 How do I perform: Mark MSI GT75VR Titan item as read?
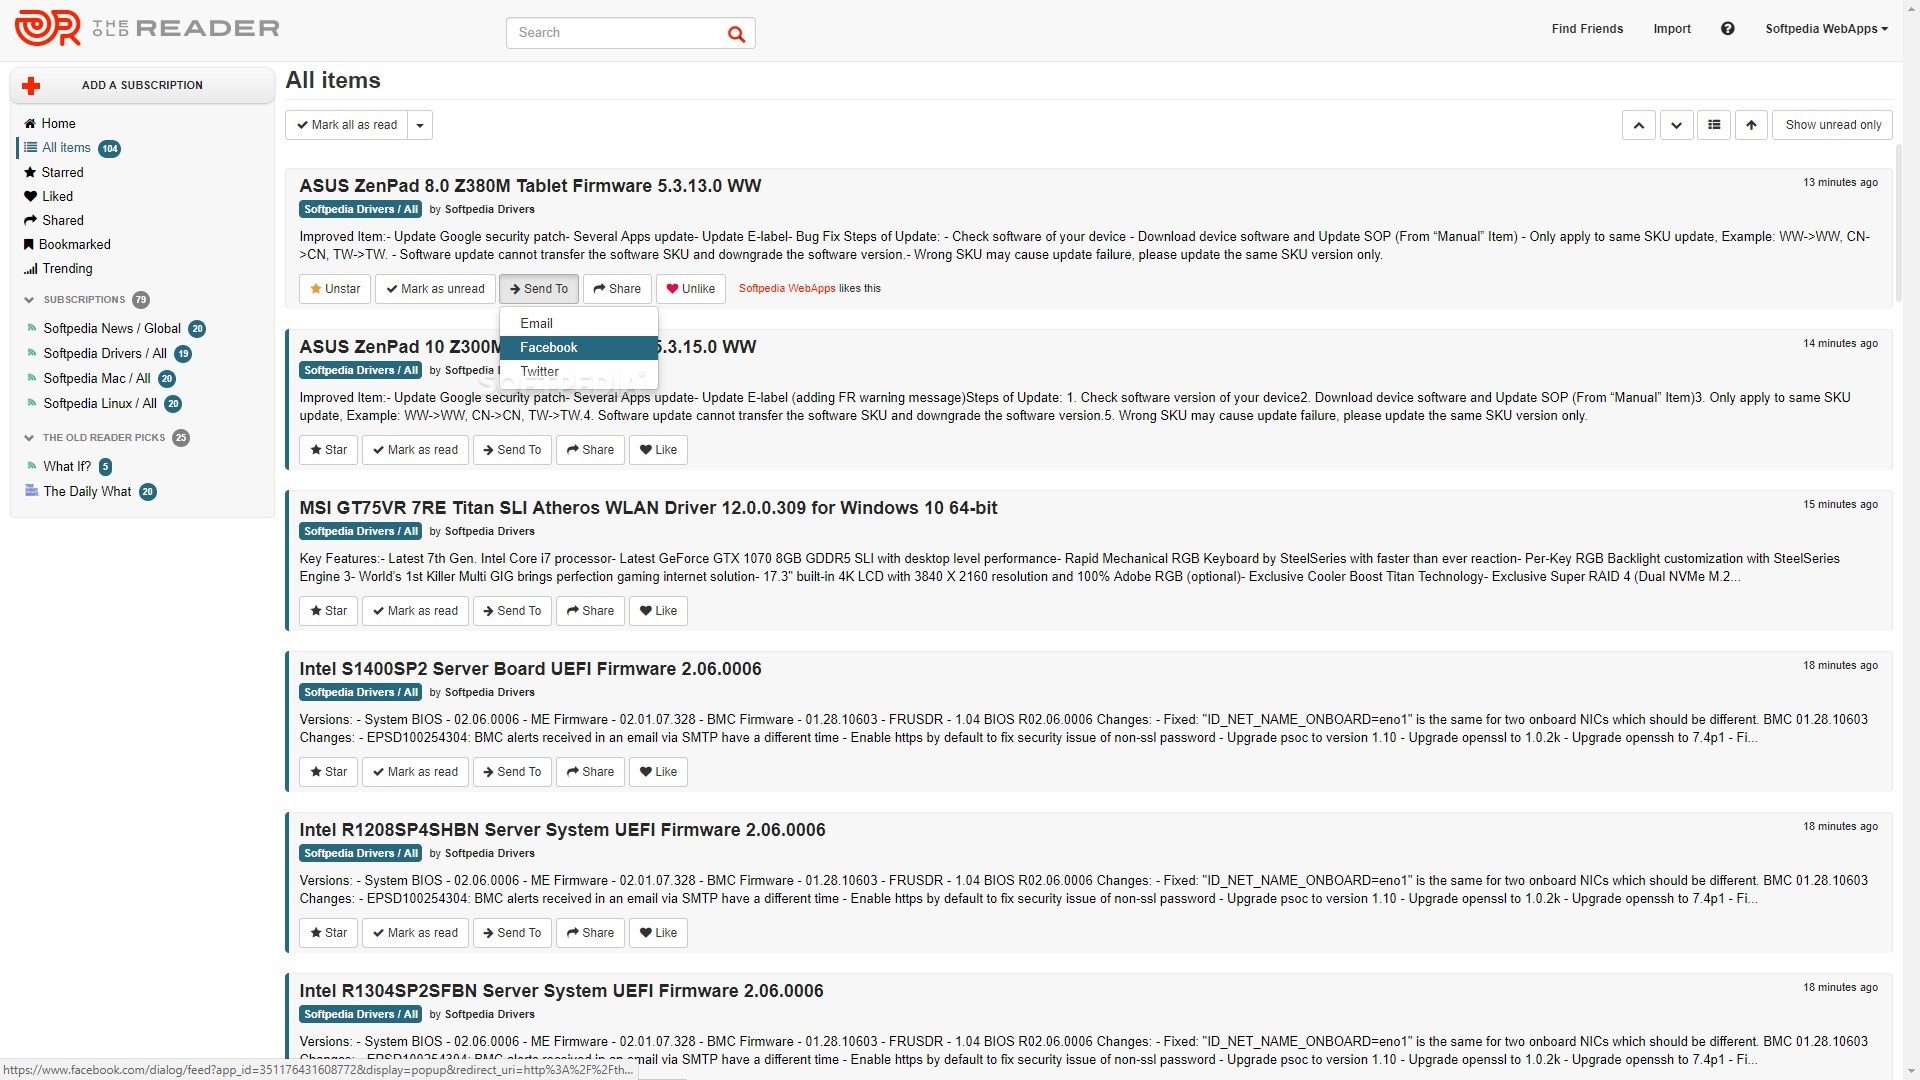click(415, 611)
